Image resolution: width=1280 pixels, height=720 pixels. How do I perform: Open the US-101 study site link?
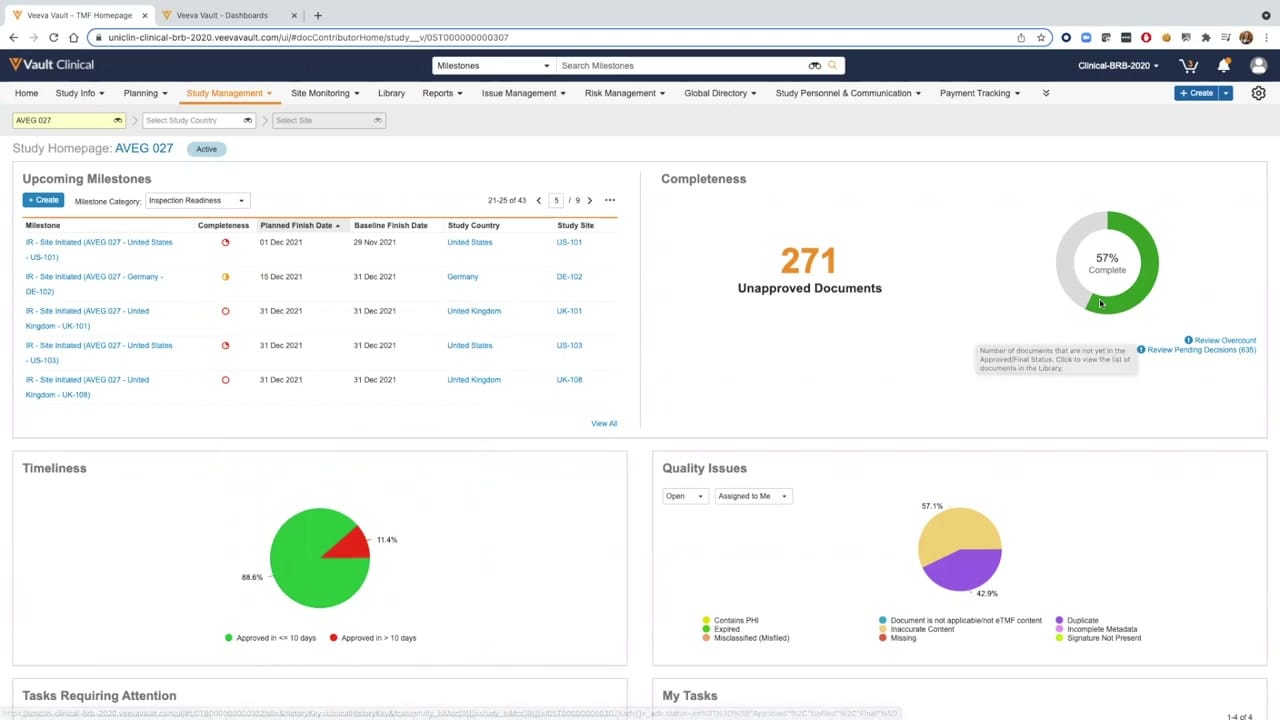[x=569, y=242]
